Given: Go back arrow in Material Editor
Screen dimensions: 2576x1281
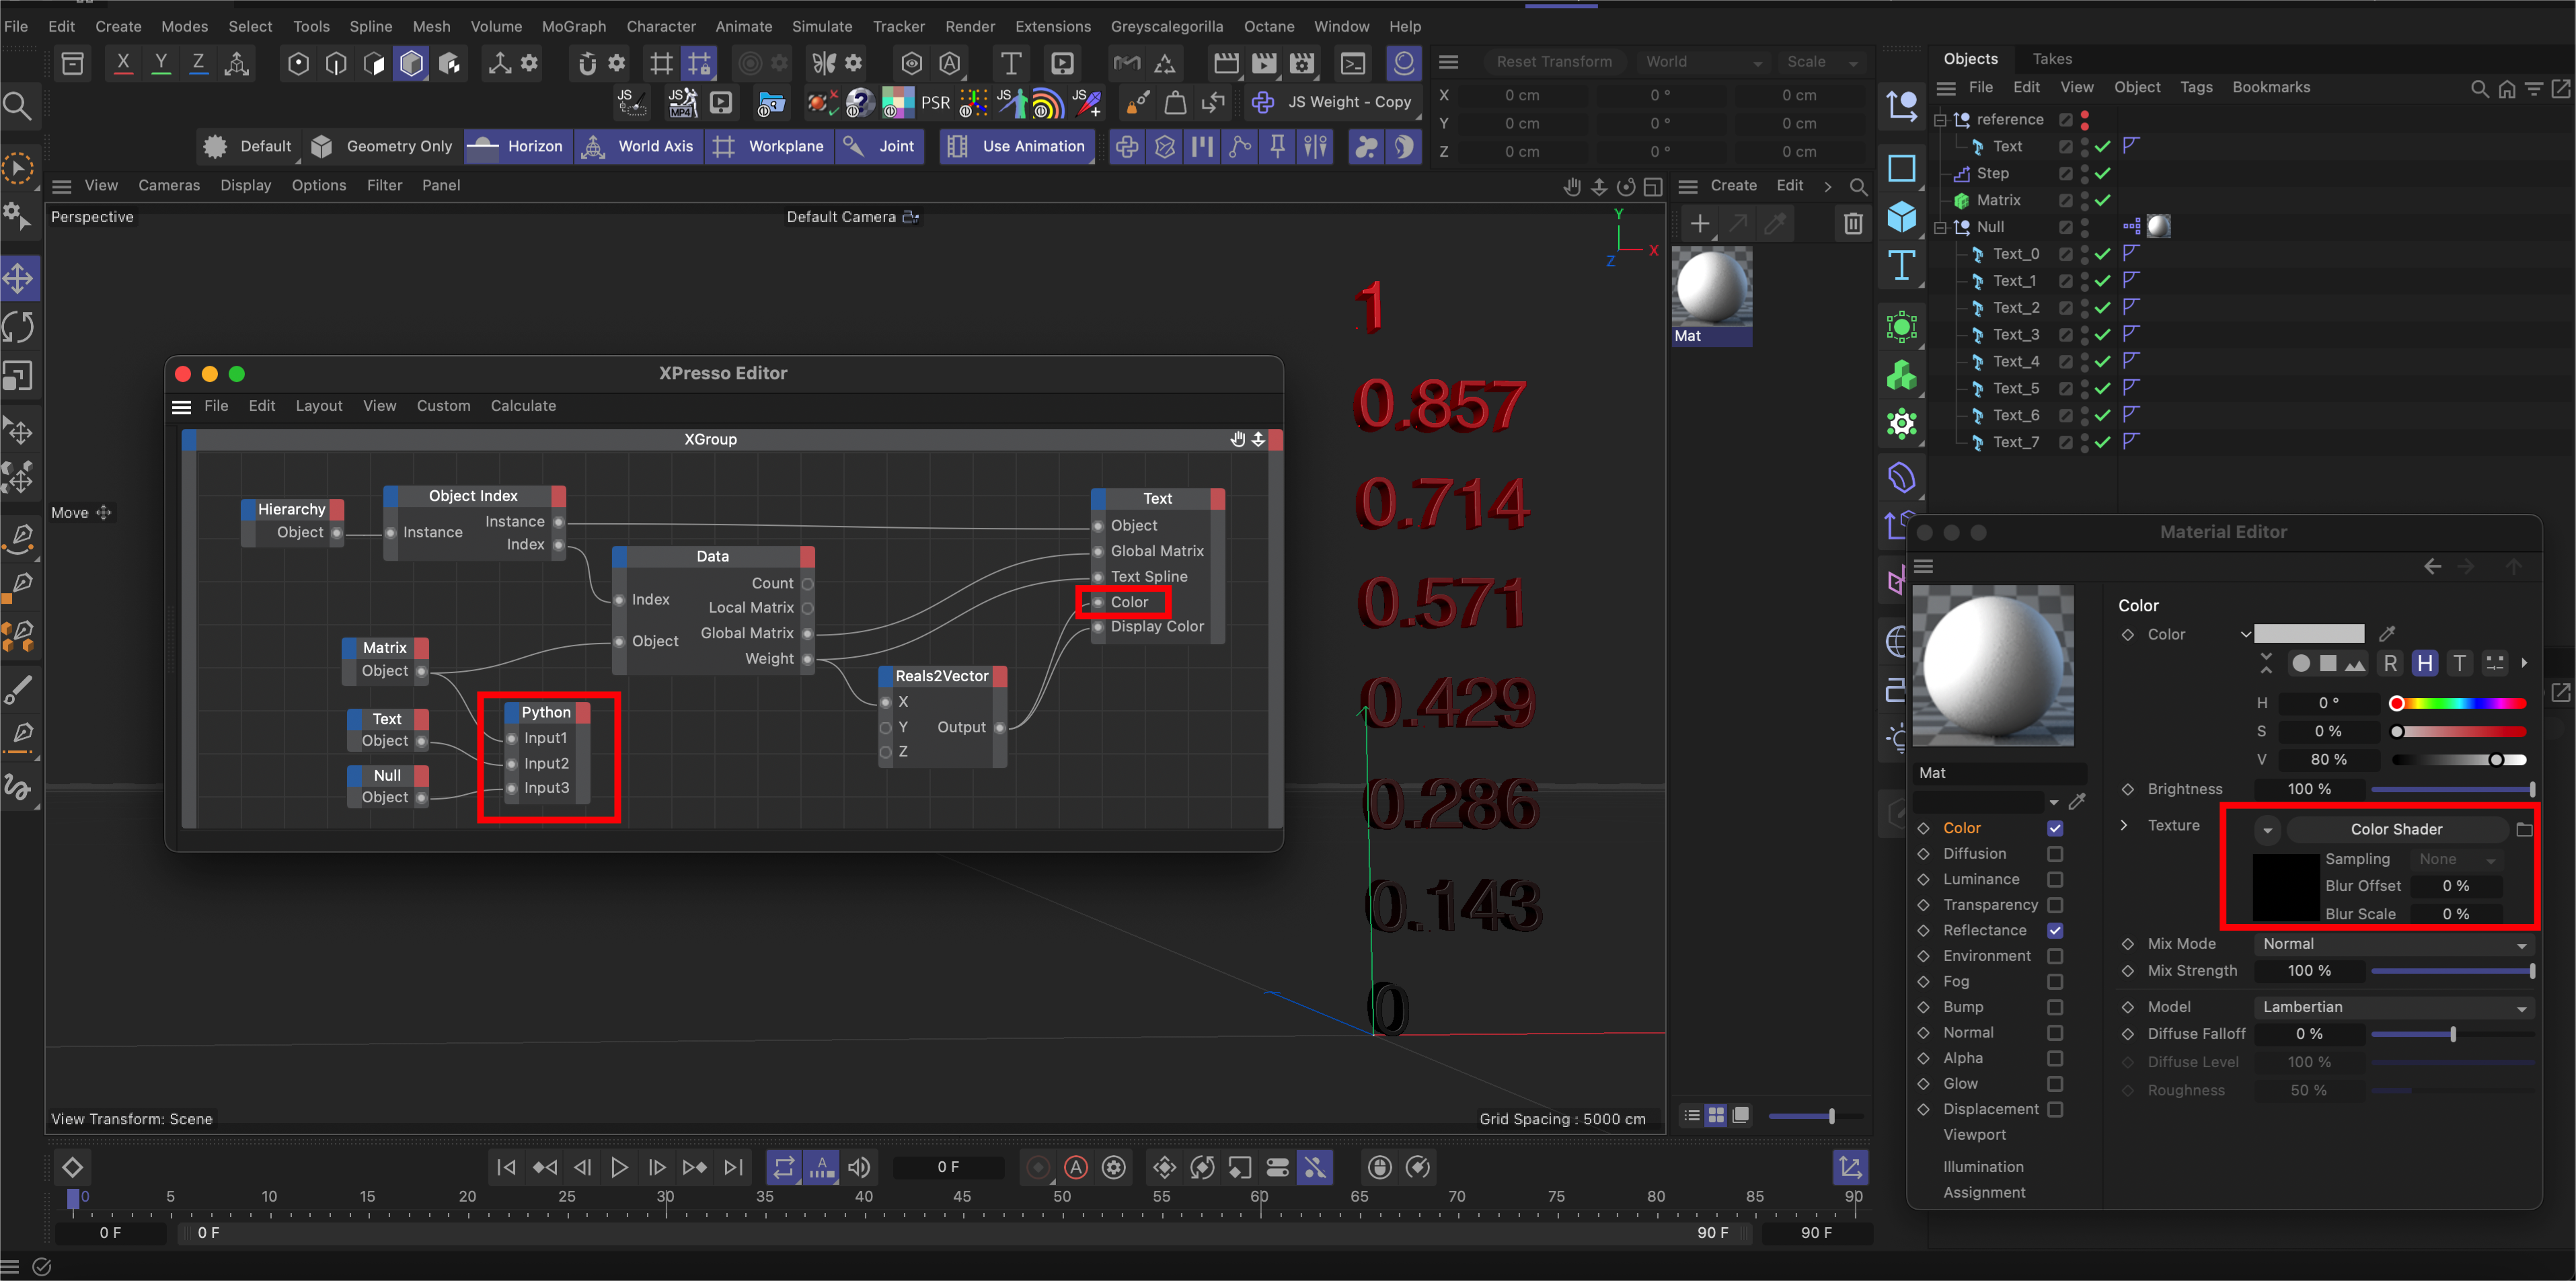Looking at the screenshot, I should (x=2433, y=567).
